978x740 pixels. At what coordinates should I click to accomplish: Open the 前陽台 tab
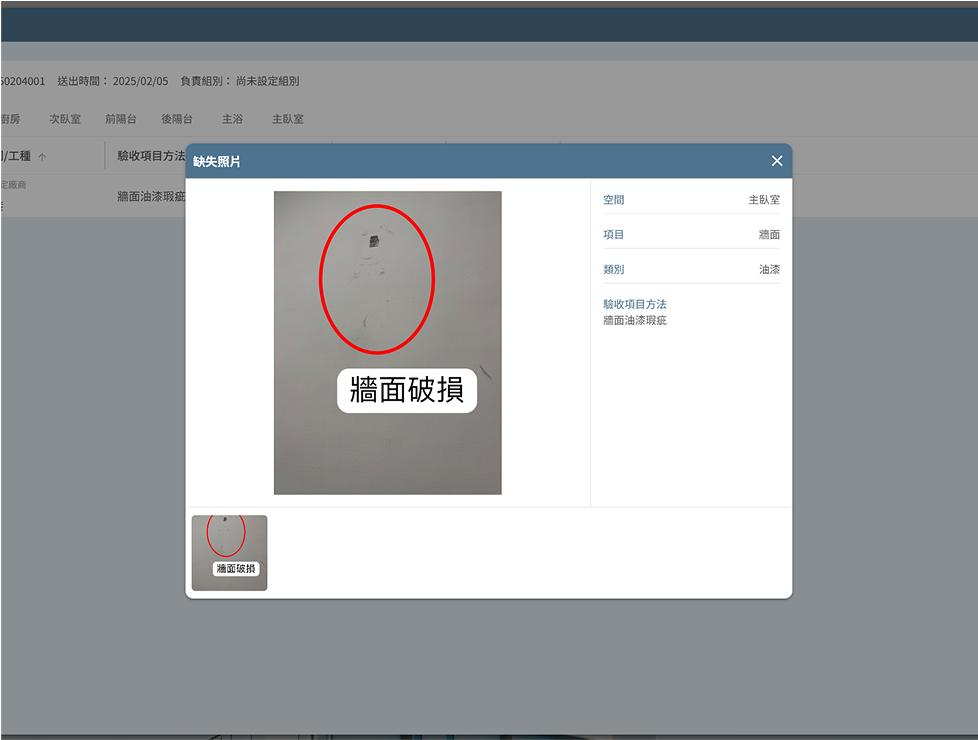[121, 119]
